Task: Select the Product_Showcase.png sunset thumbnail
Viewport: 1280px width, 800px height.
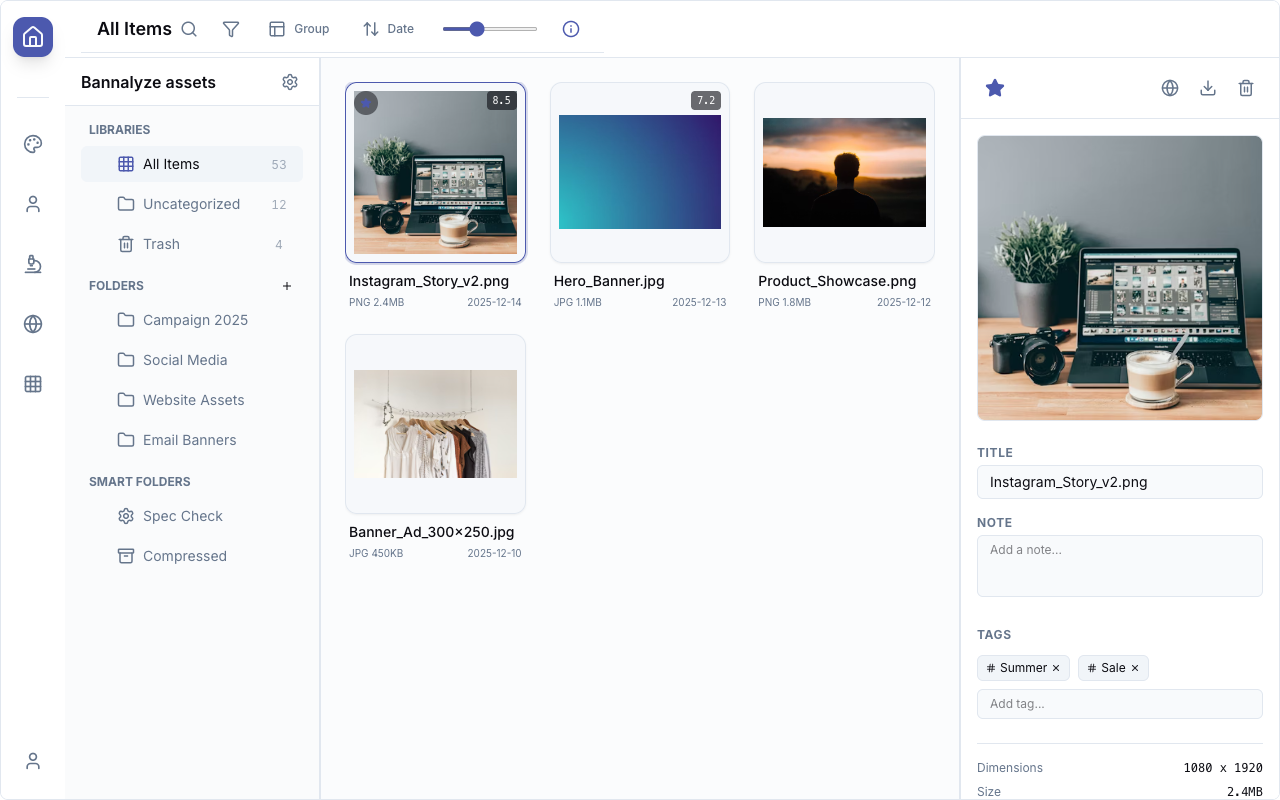Action: tap(844, 172)
